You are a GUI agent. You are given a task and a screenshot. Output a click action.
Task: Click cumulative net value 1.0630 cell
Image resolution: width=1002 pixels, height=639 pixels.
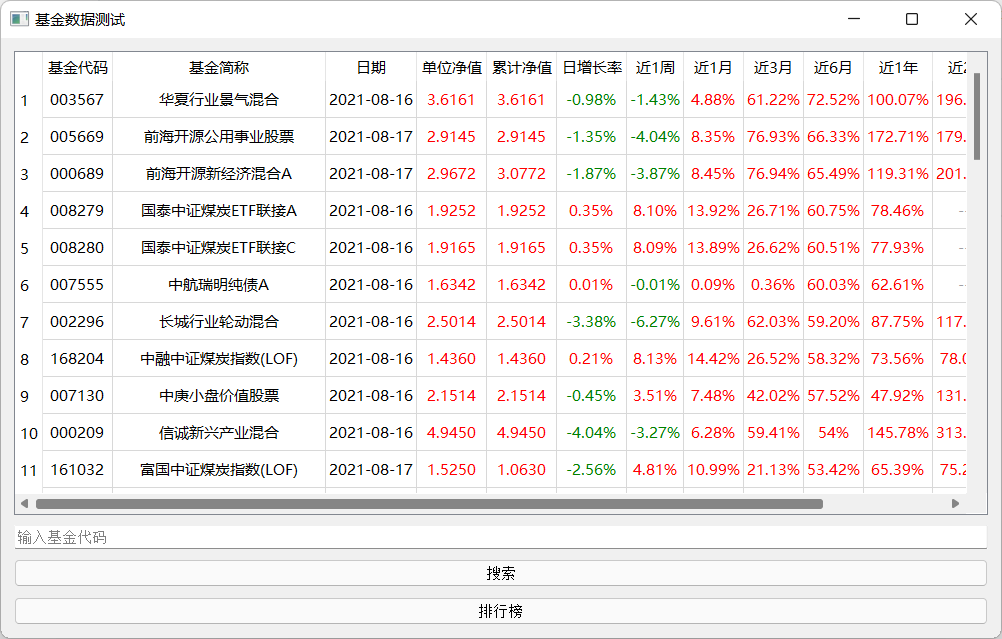point(521,470)
